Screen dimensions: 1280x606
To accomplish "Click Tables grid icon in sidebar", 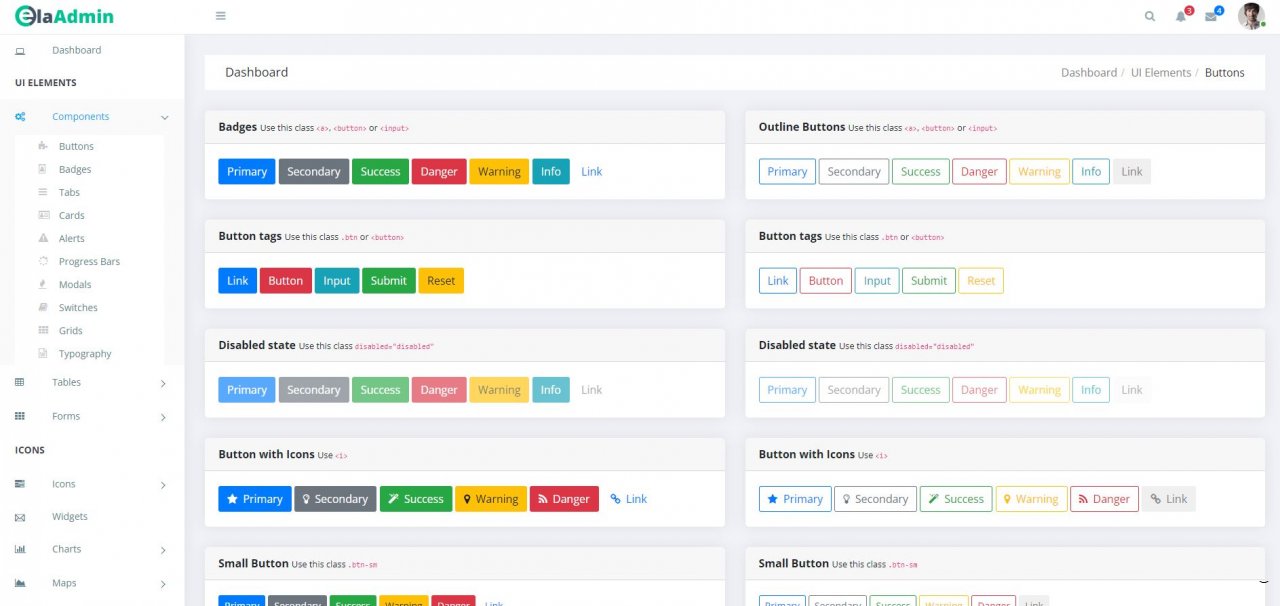I will (20, 382).
